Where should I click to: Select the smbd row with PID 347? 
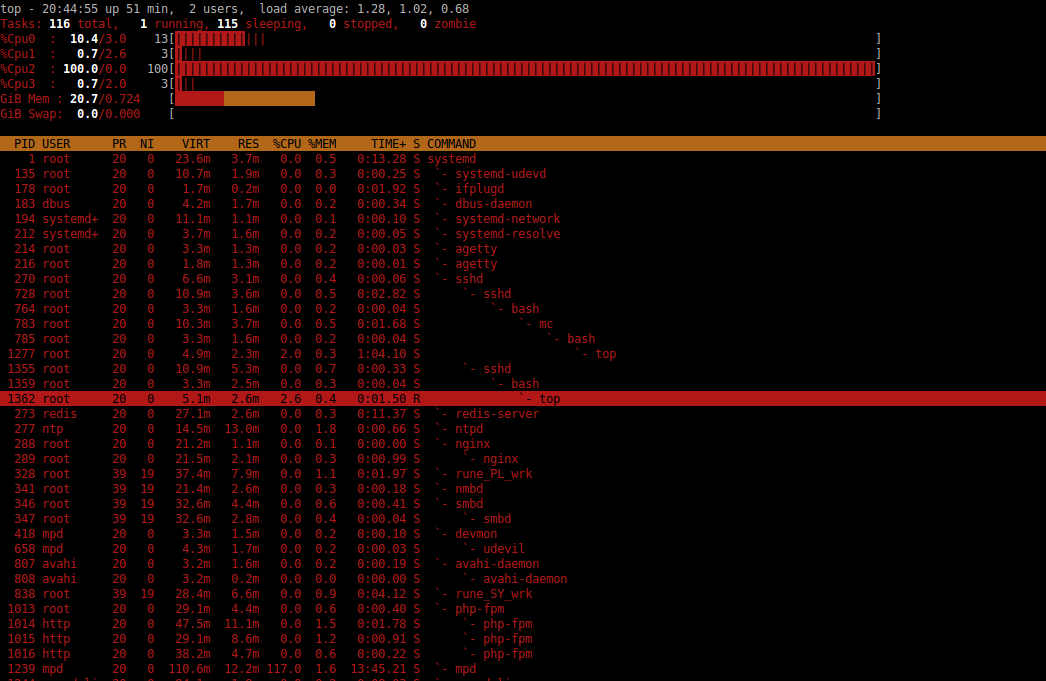tap(523, 519)
